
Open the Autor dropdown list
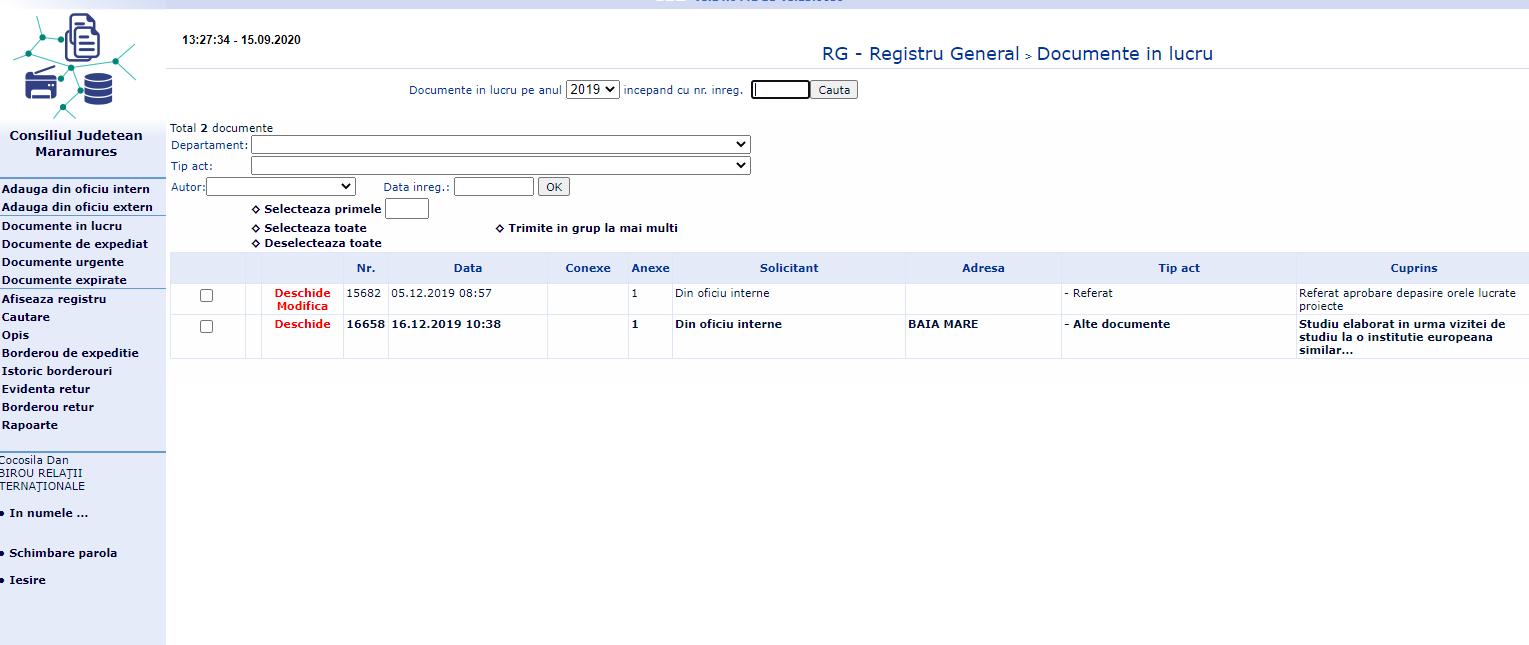pyautogui.click(x=281, y=187)
